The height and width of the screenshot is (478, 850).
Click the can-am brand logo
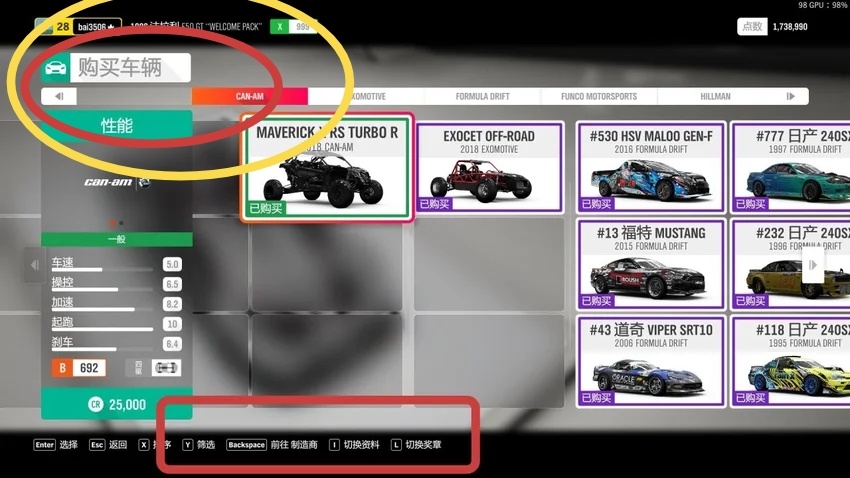[x=117, y=183]
